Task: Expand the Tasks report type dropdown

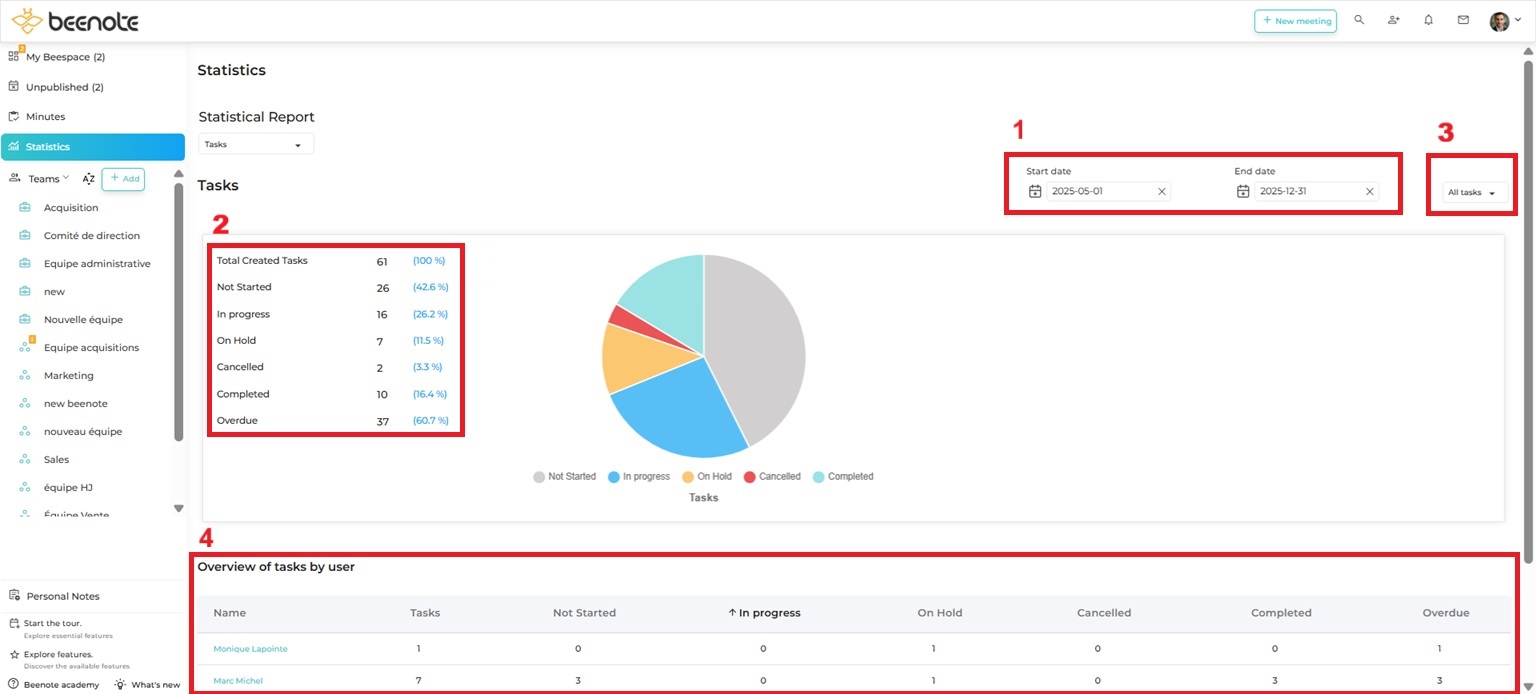Action: (255, 143)
